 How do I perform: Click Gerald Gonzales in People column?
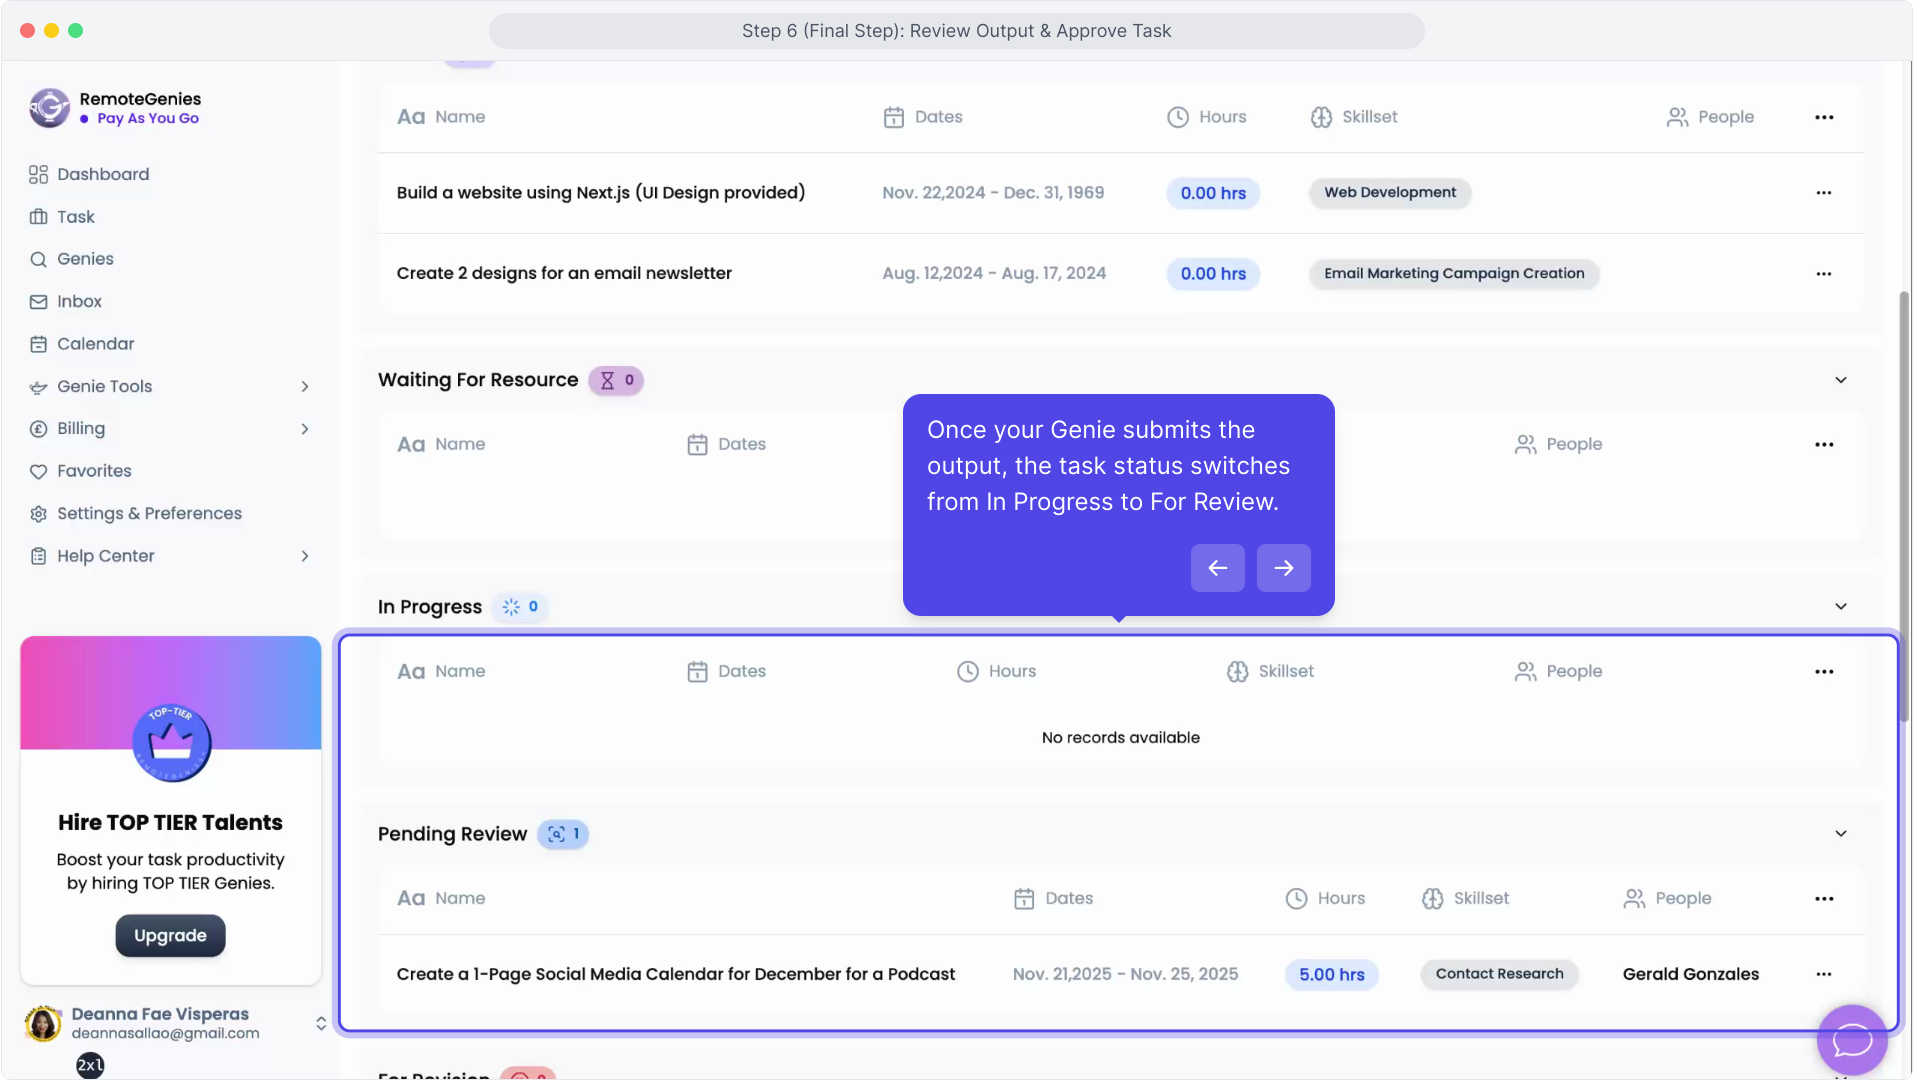tap(1691, 975)
